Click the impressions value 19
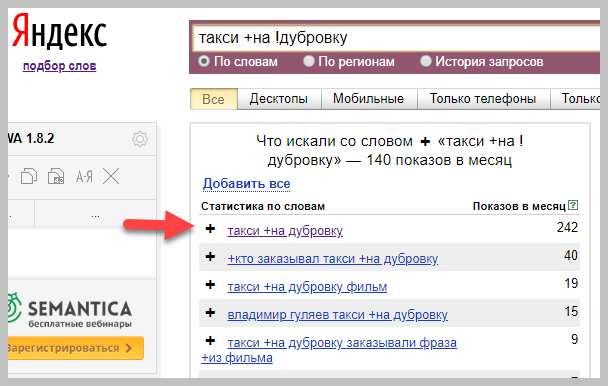Screen dimensions: 608x386 click(571, 284)
